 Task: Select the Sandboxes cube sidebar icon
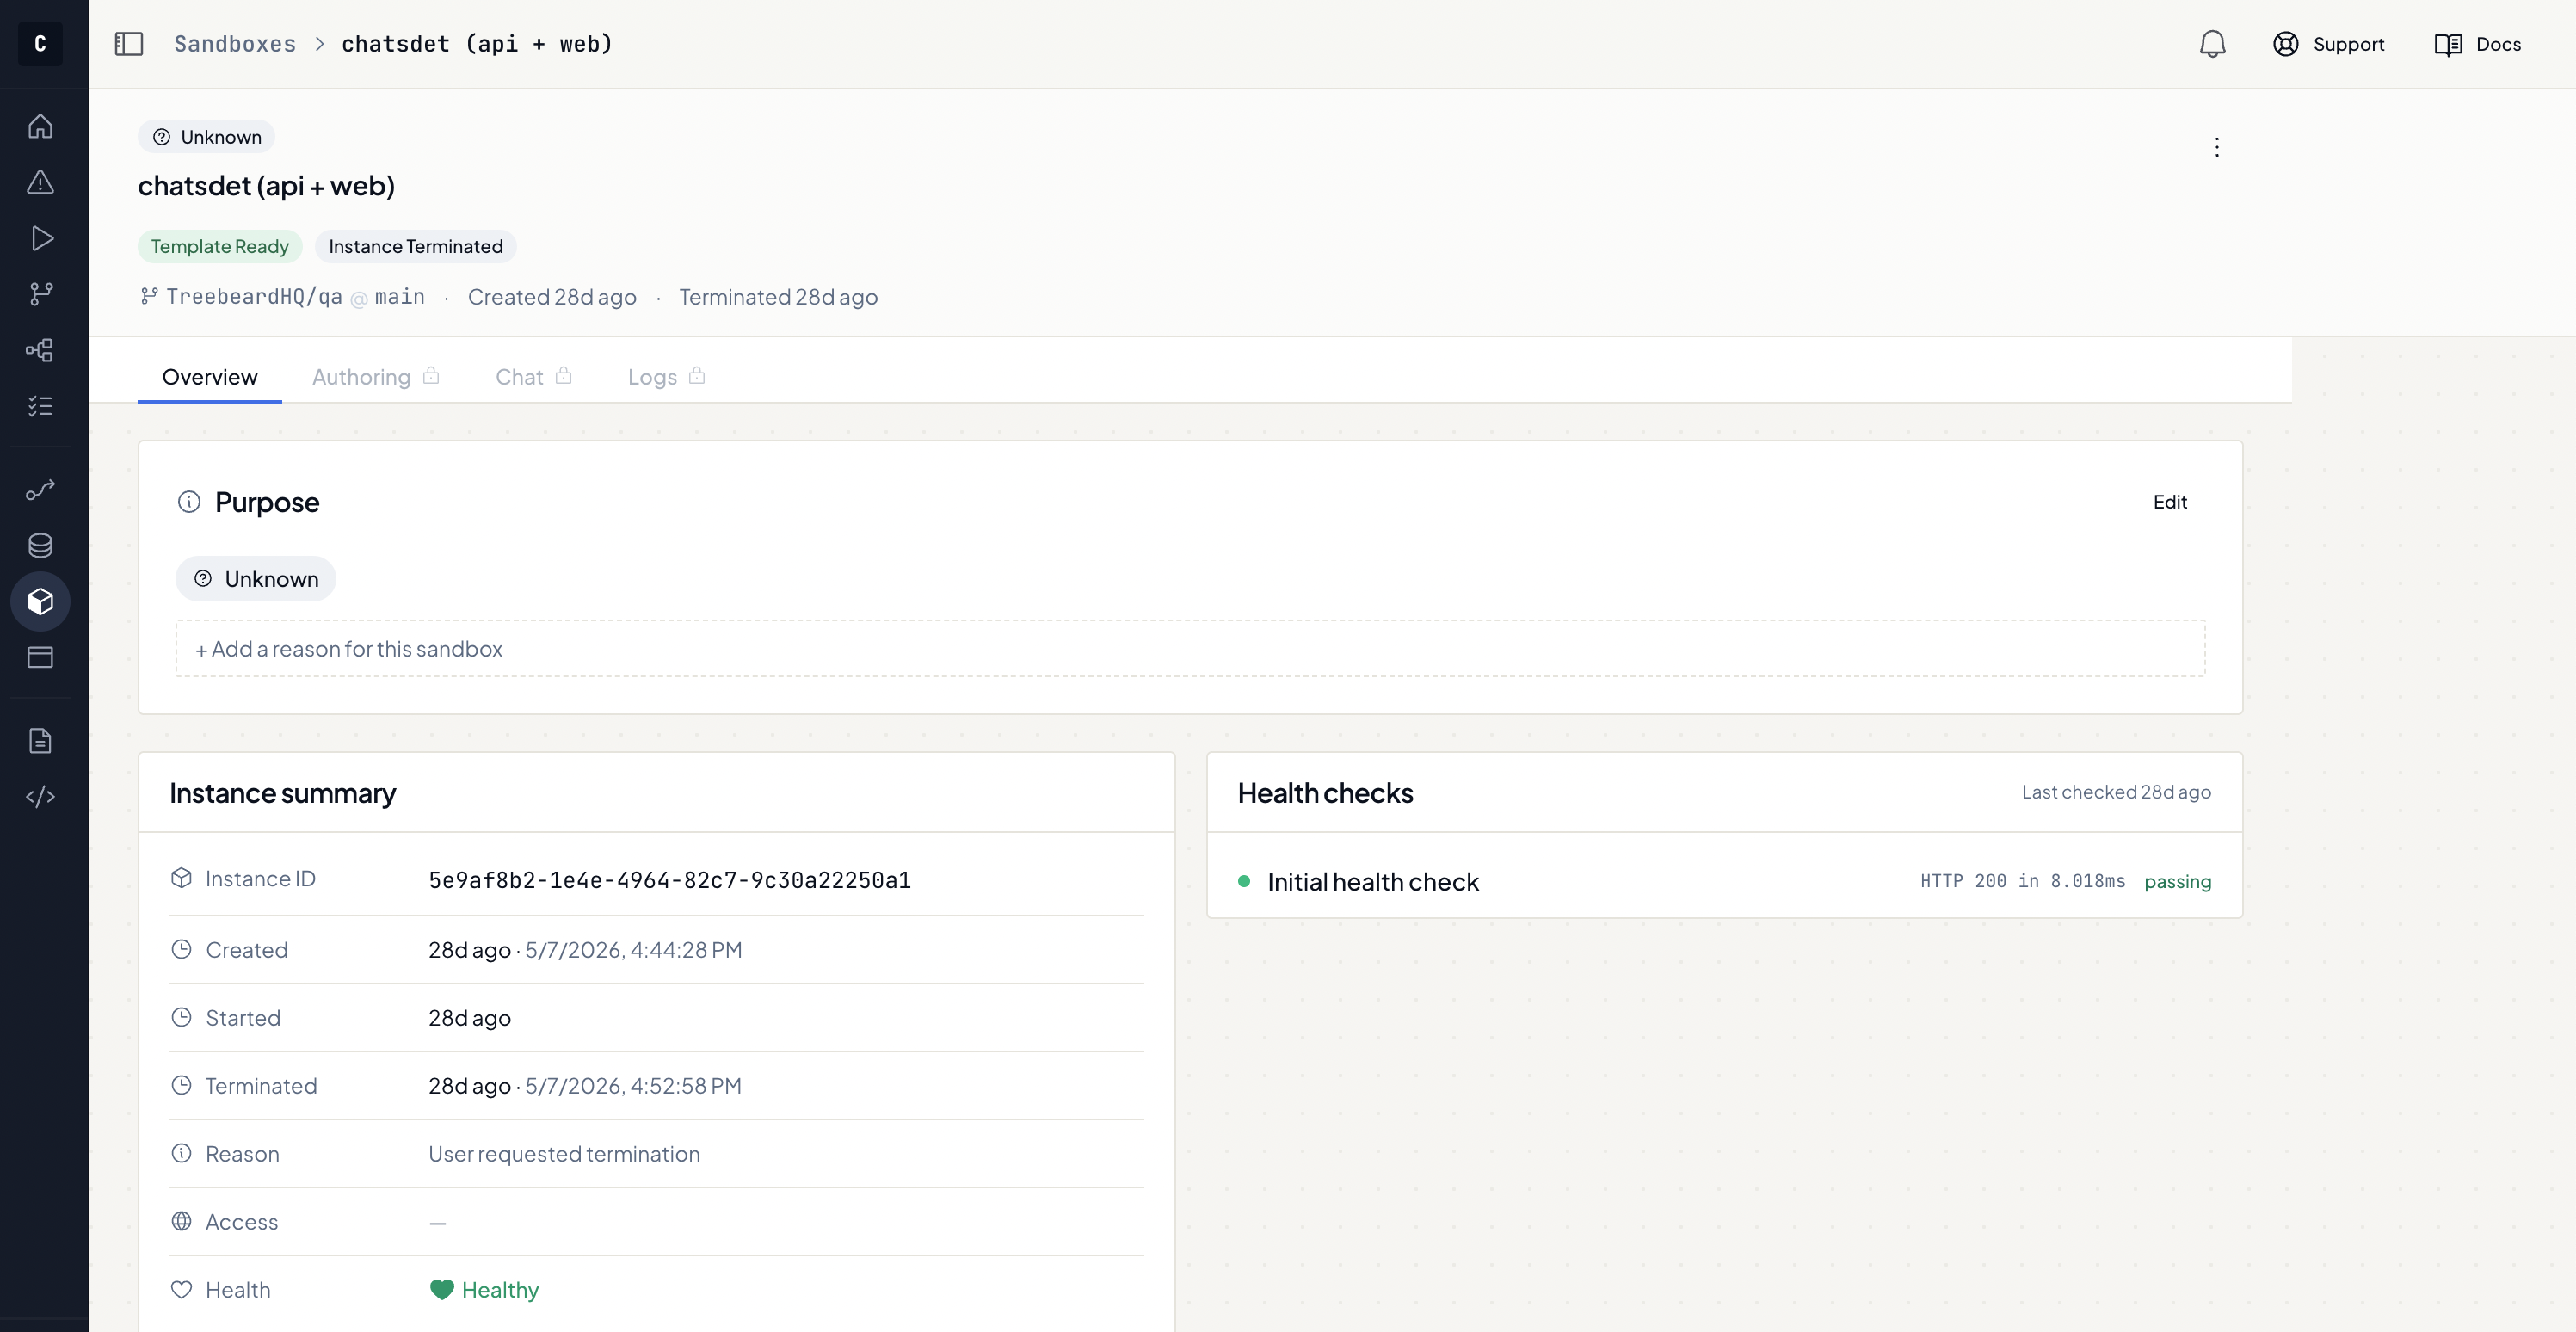coord(40,602)
